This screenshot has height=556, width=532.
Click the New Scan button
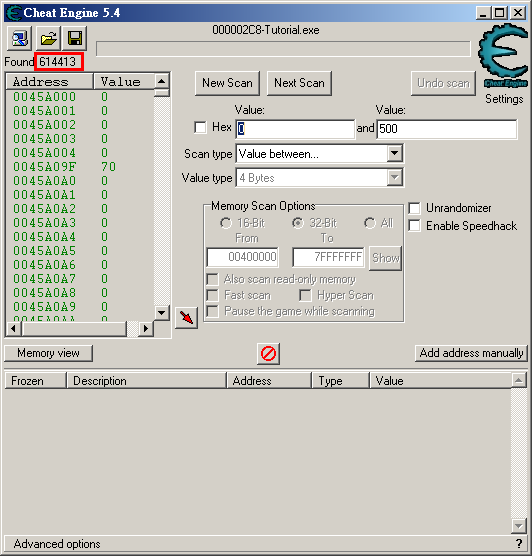click(x=227, y=83)
